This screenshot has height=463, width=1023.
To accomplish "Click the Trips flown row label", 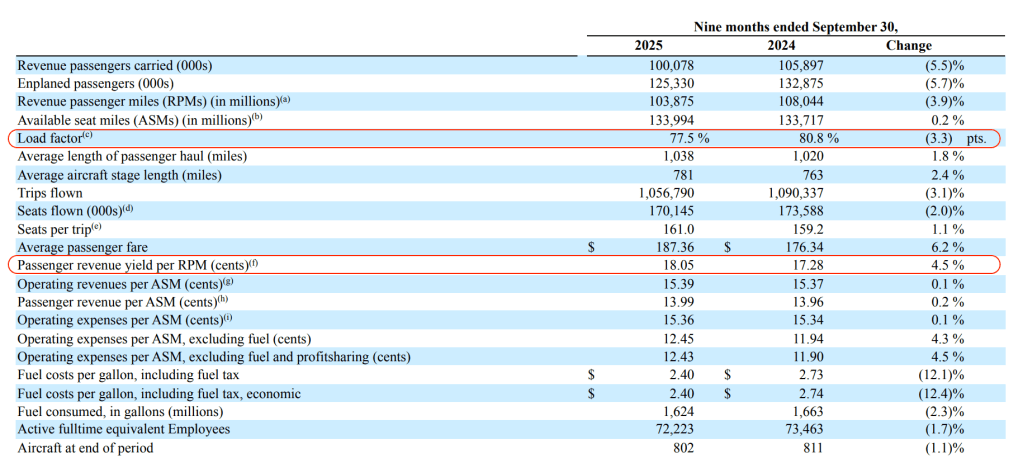I will click(50, 193).
